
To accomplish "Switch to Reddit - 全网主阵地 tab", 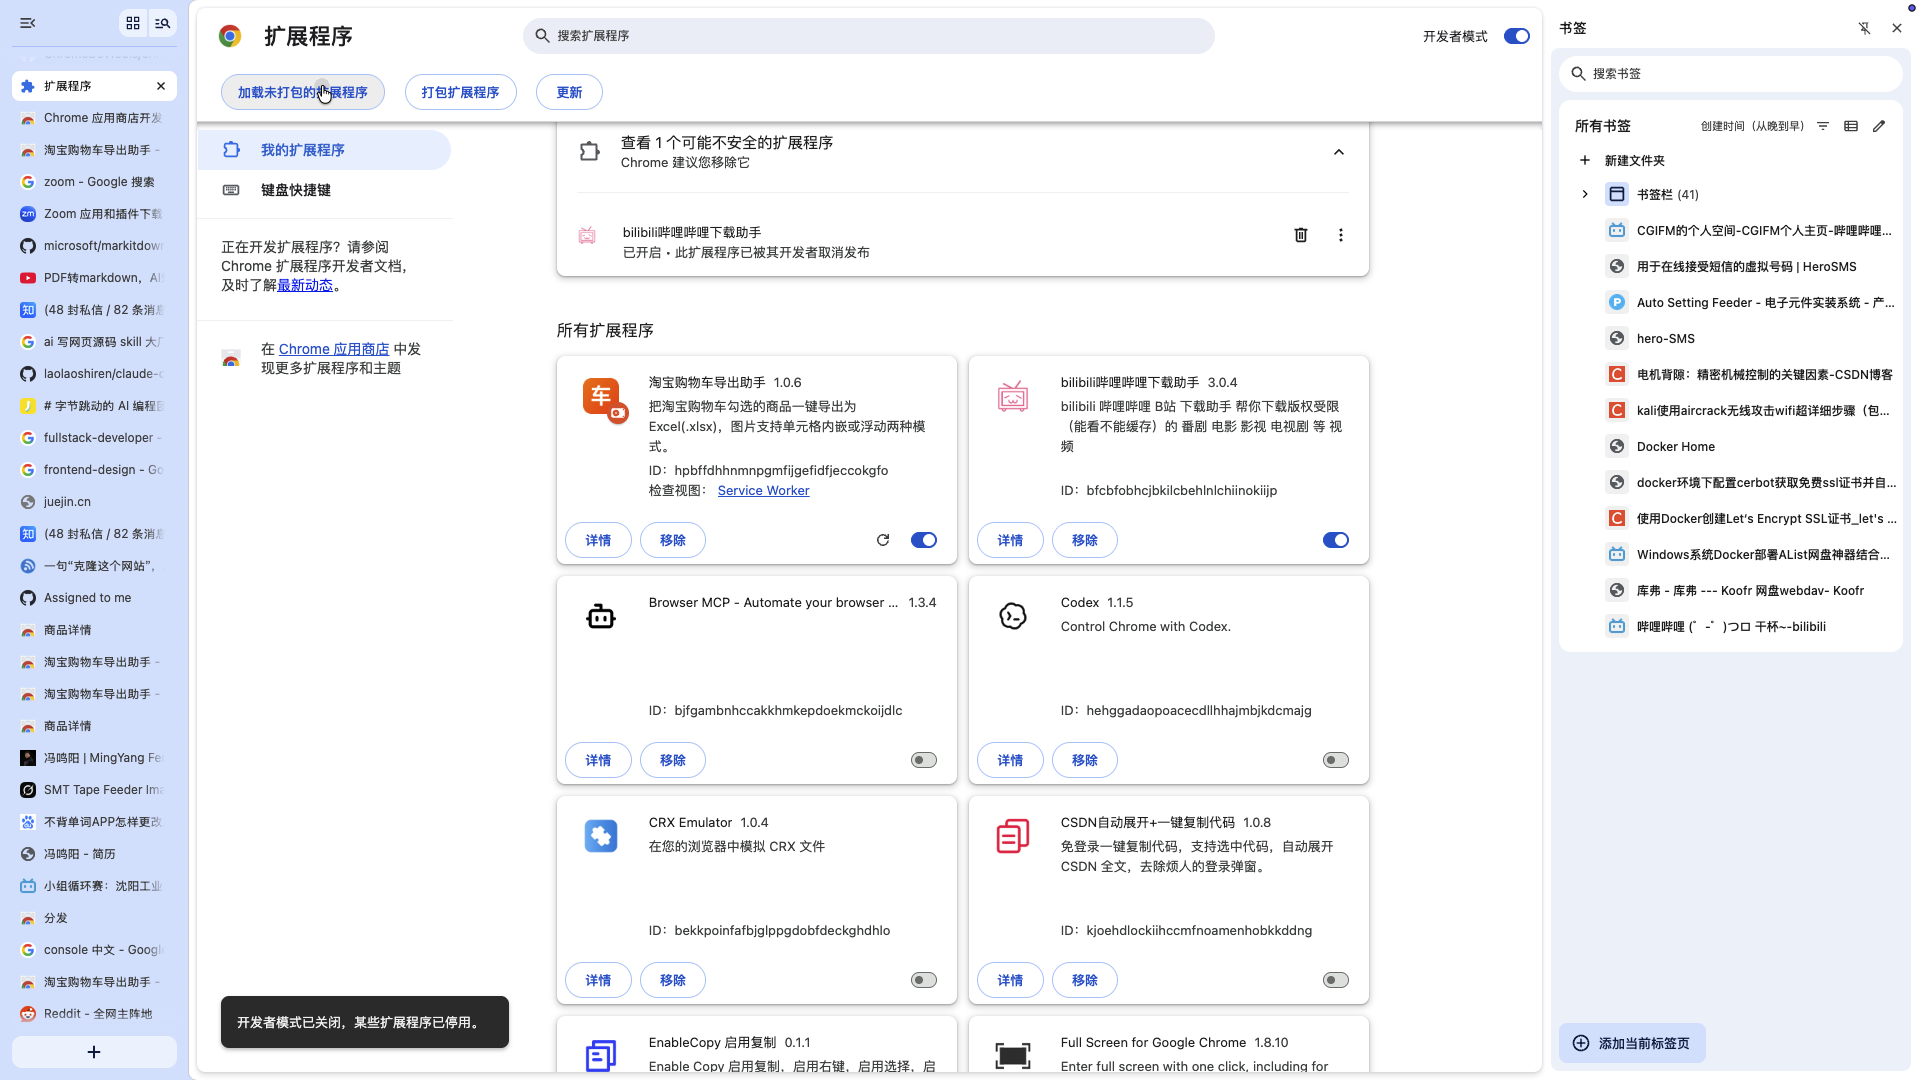I will [x=94, y=1014].
